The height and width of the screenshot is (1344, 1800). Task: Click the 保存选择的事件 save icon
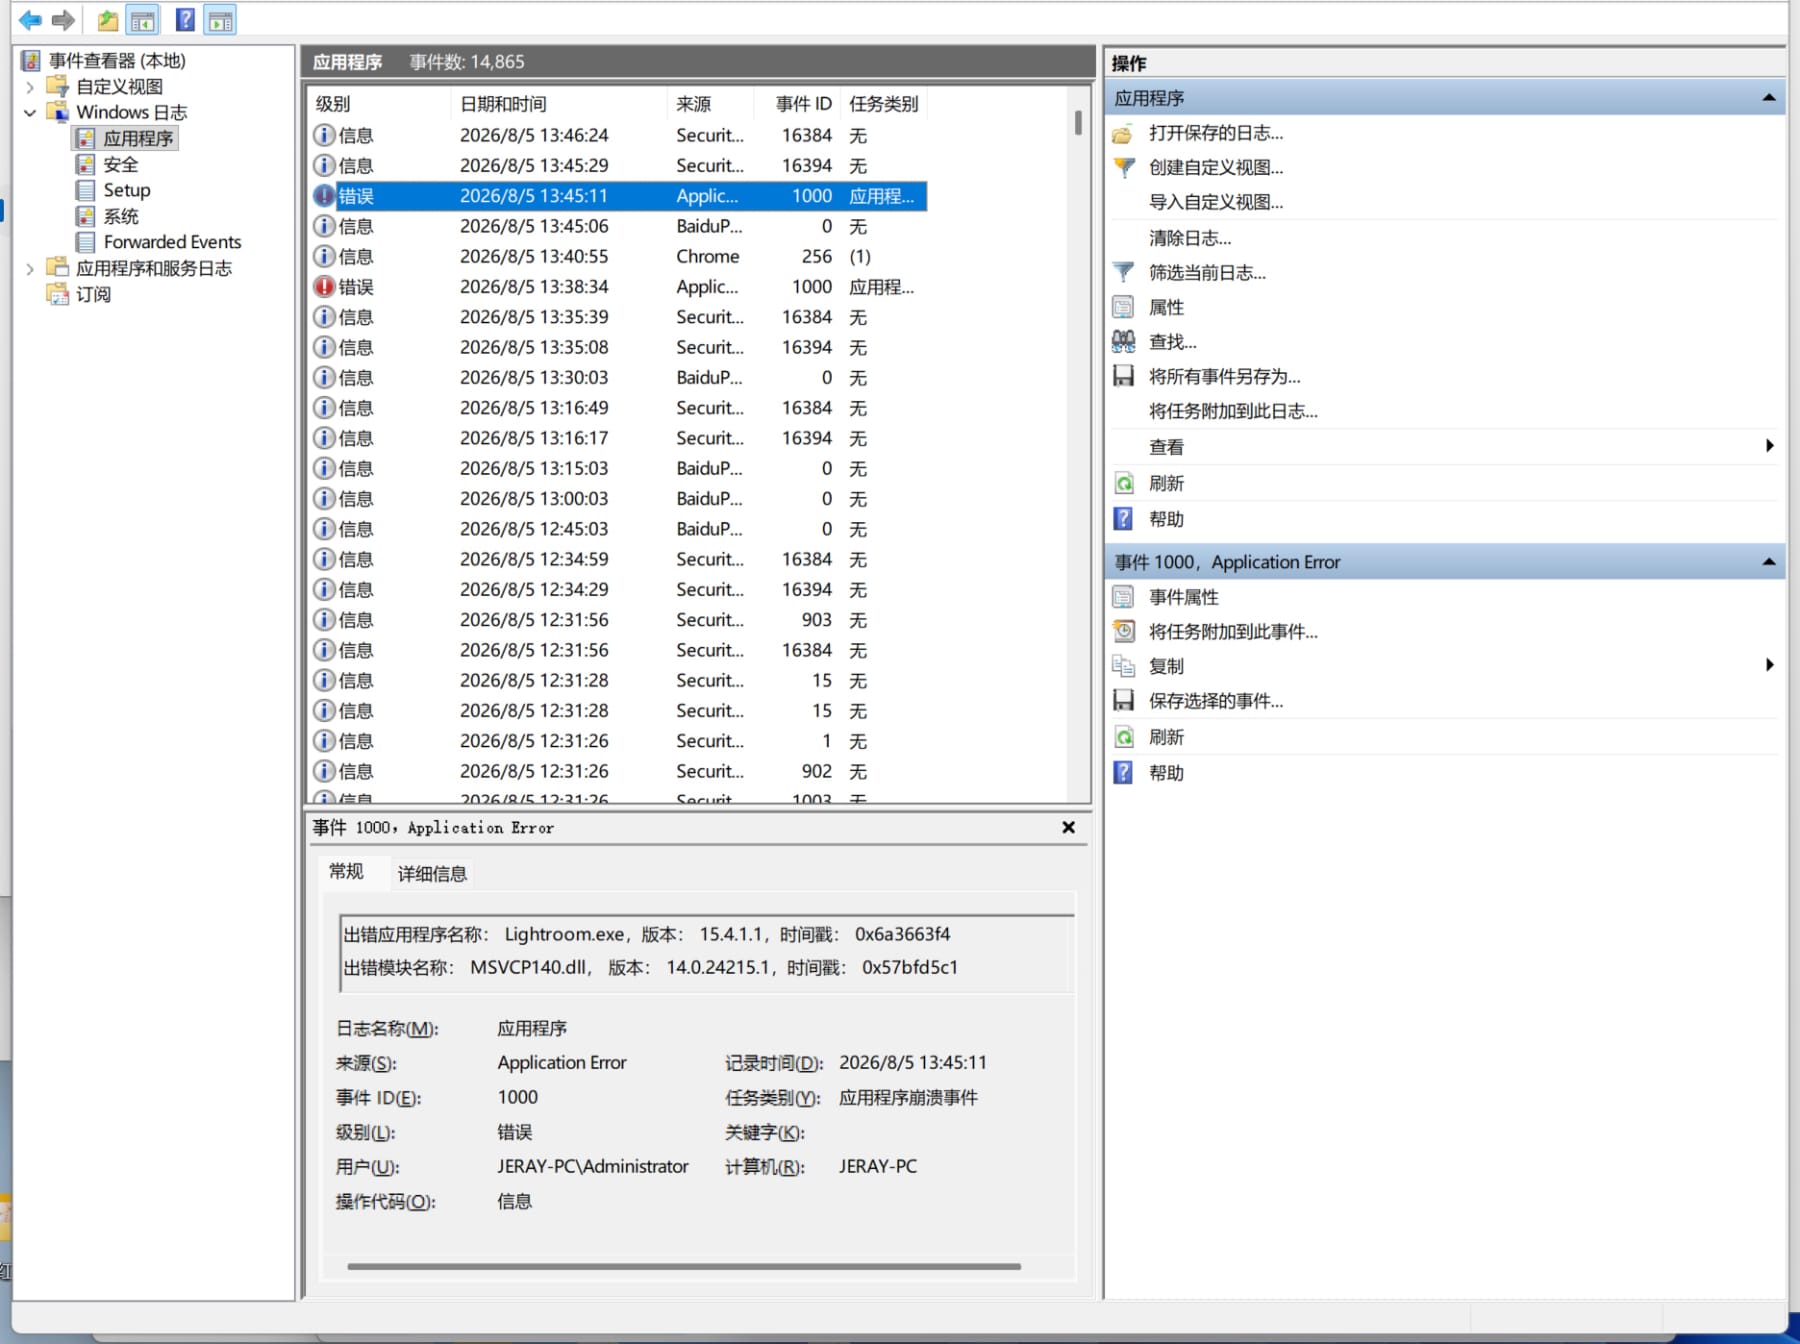[1123, 701]
